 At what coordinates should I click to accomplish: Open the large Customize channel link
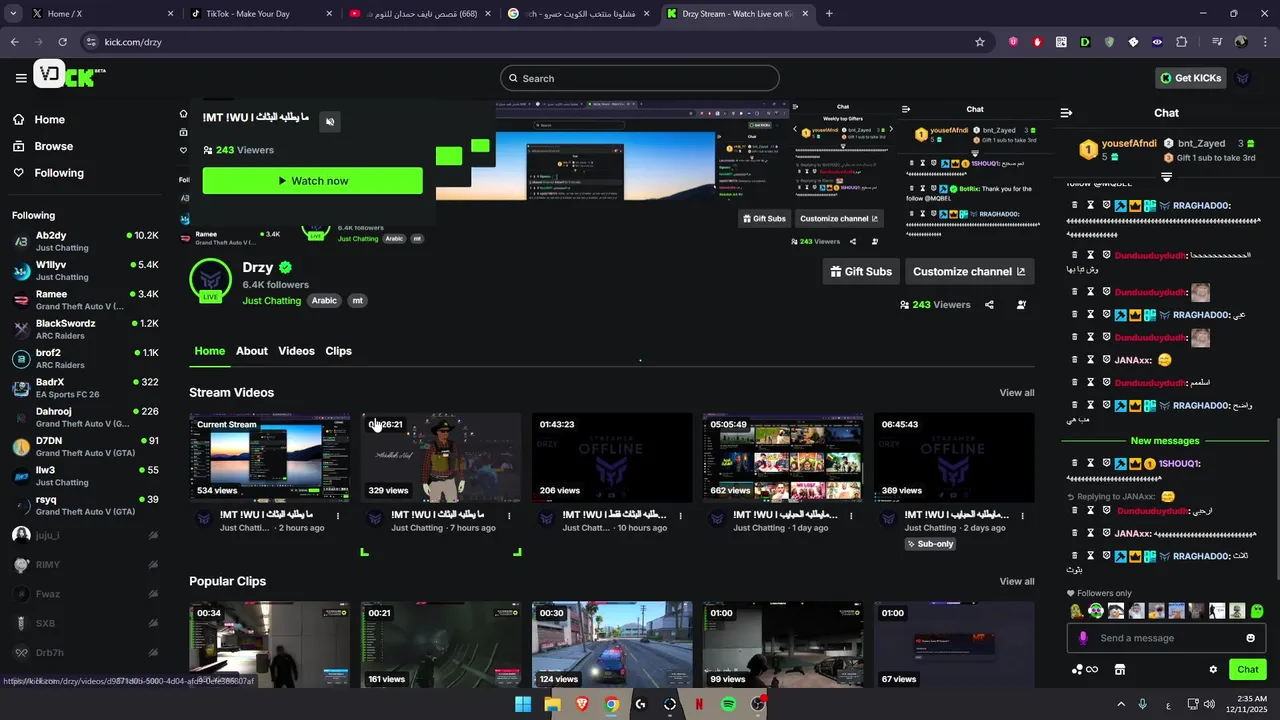[x=969, y=271]
